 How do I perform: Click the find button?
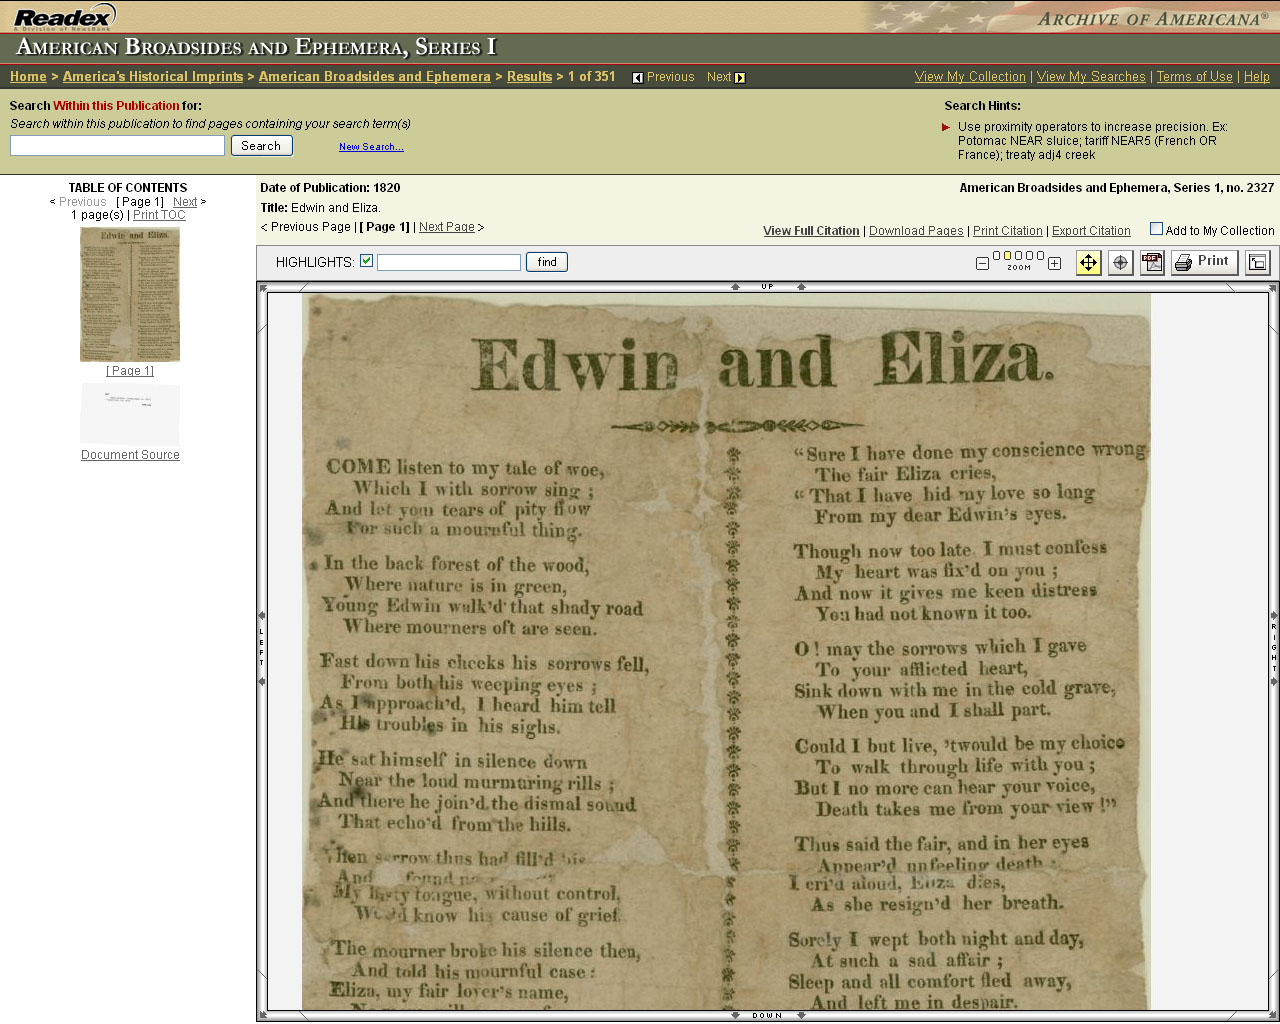(x=547, y=262)
